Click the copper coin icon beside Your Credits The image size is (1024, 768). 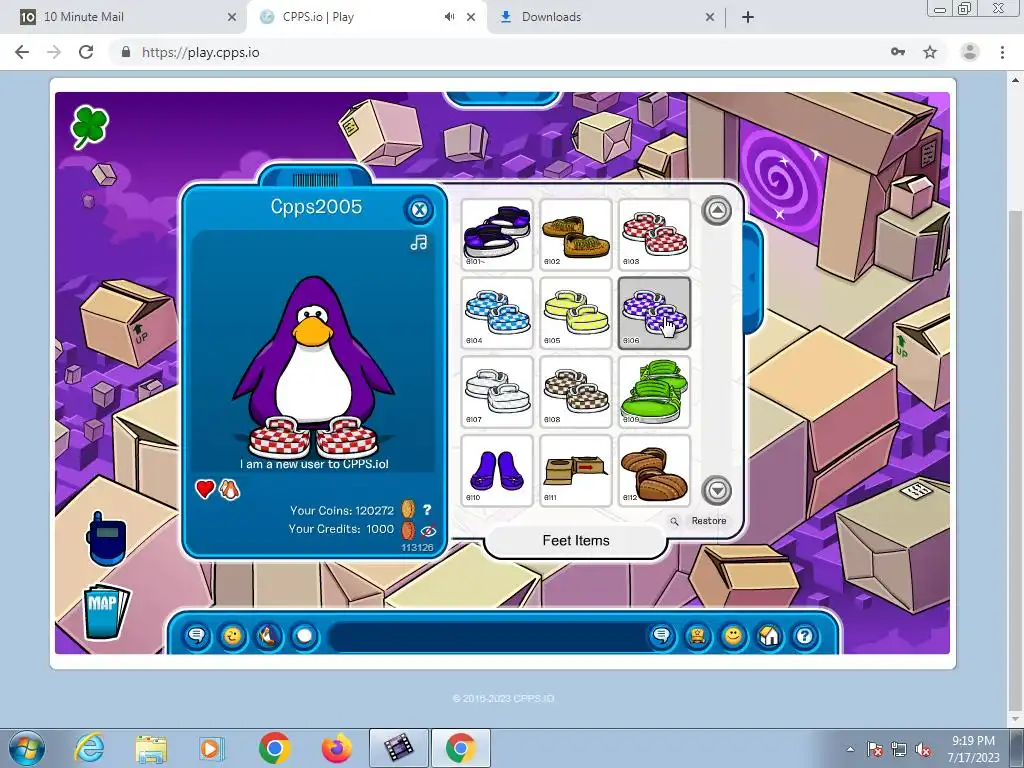408,530
